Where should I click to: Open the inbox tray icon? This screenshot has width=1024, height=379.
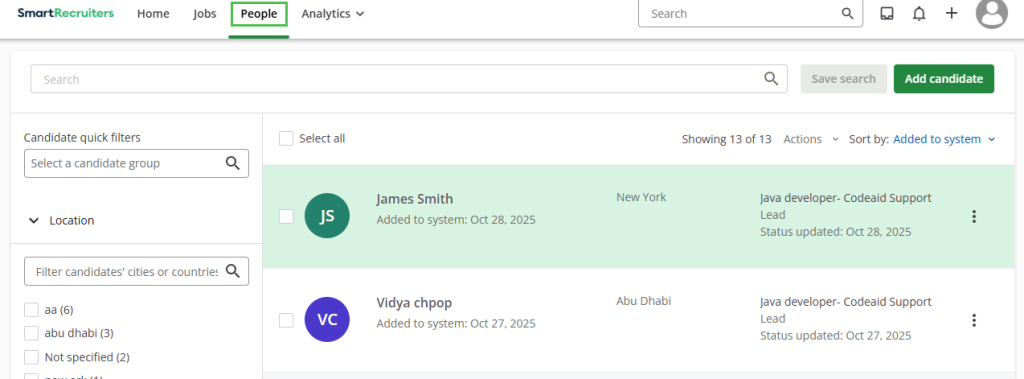tap(887, 14)
